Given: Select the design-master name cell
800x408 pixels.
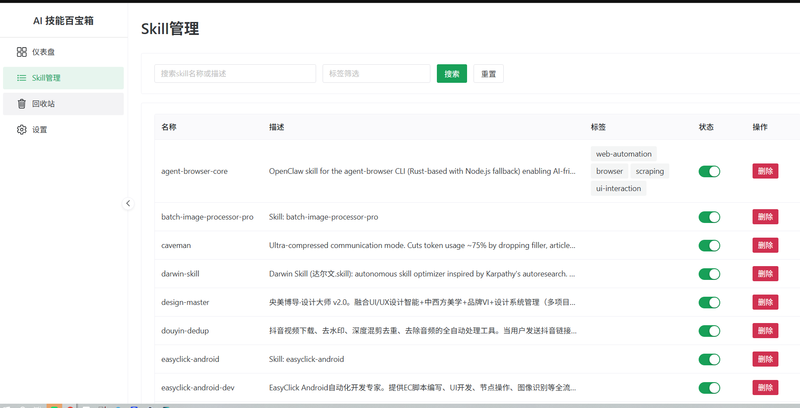Looking at the screenshot, I should pyautogui.click(x=185, y=302).
